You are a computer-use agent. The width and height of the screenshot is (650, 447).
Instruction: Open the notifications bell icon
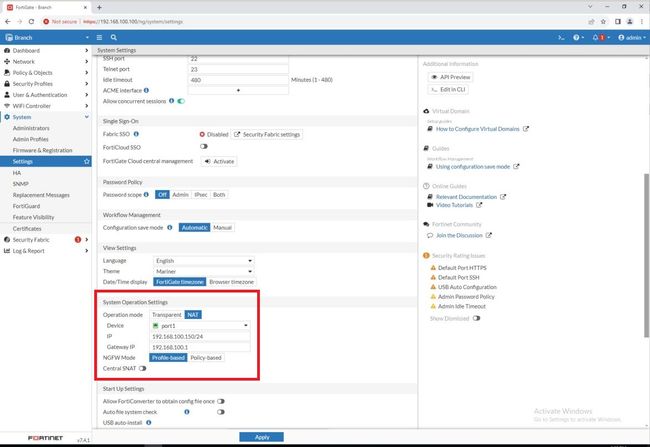[x=596, y=38]
